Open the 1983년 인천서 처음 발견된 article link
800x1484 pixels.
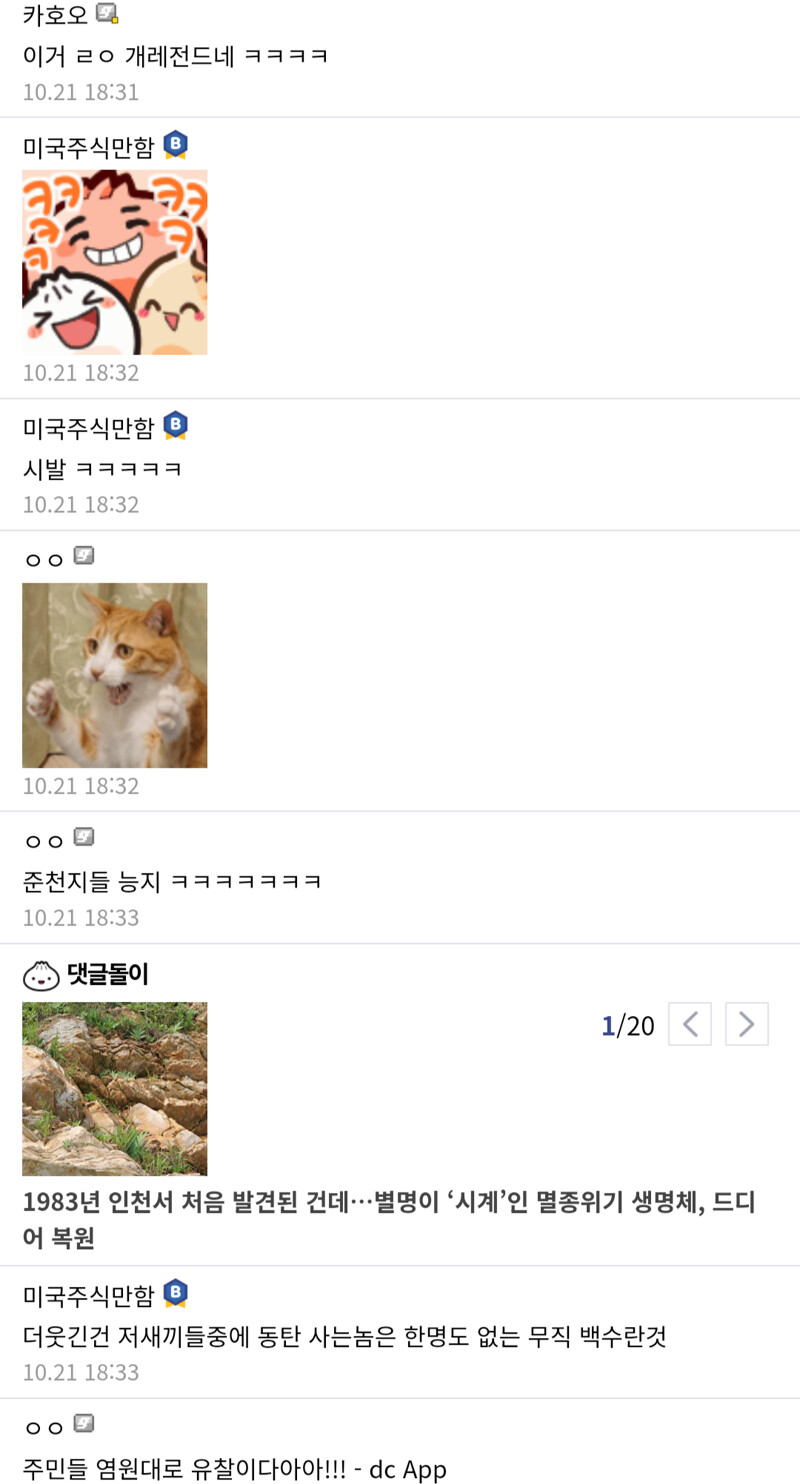388,1220
